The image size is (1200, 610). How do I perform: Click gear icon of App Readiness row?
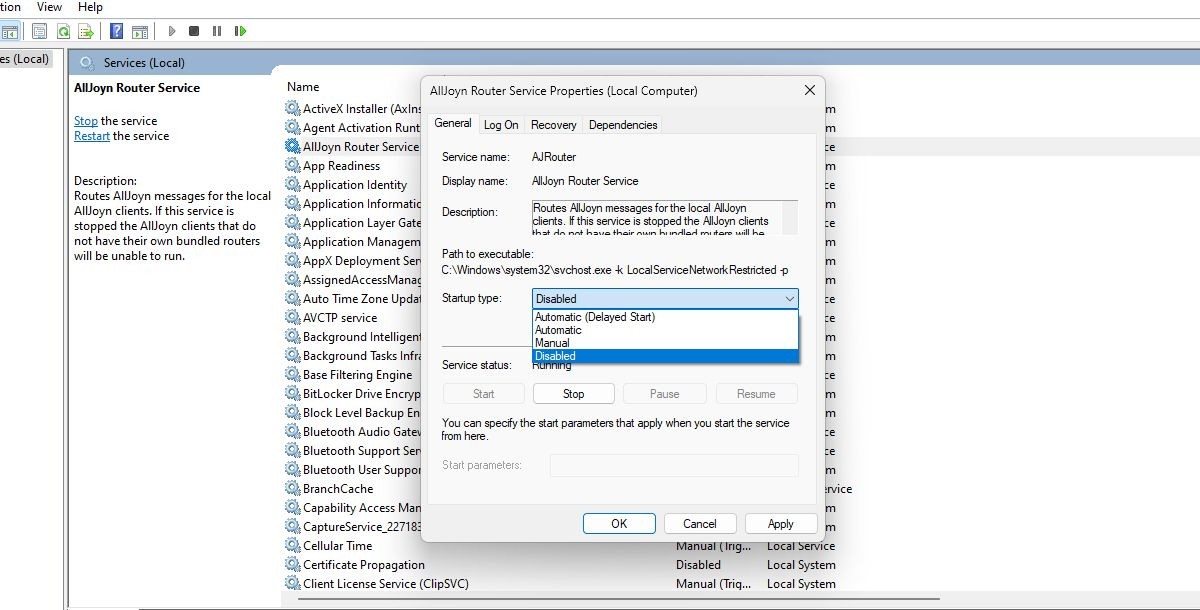pyautogui.click(x=292, y=165)
